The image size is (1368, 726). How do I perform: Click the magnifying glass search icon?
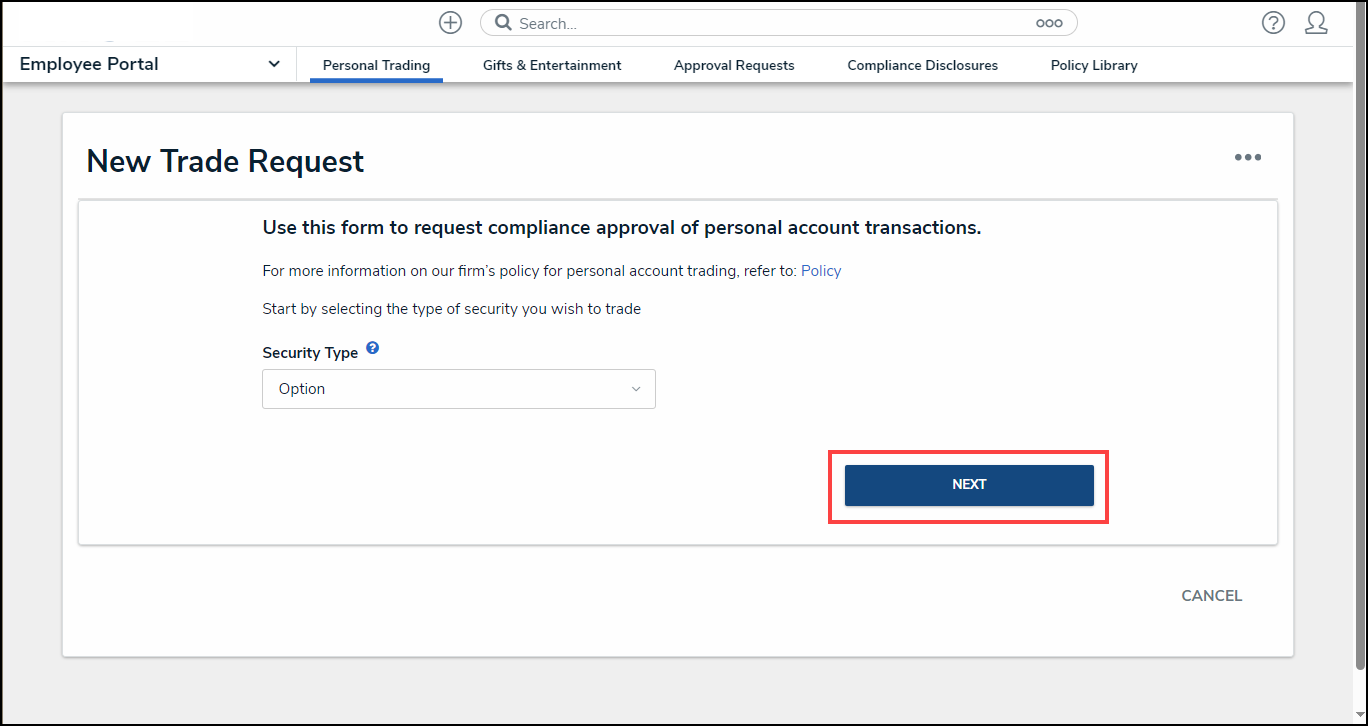click(x=503, y=23)
